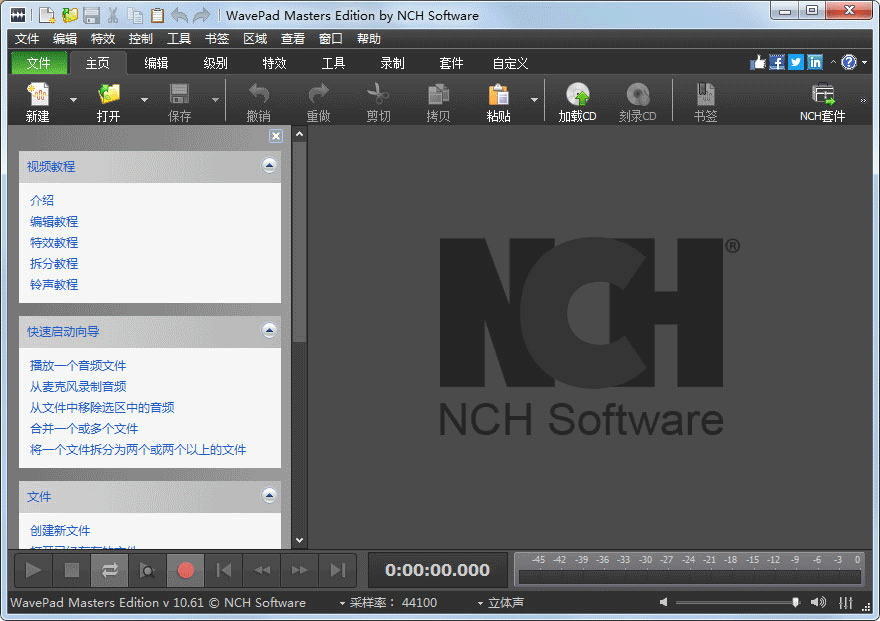Click the 新建 (New) file icon
The width and height of the screenshot is (880, 621).
pyautogui.click(x=38, y=95)
